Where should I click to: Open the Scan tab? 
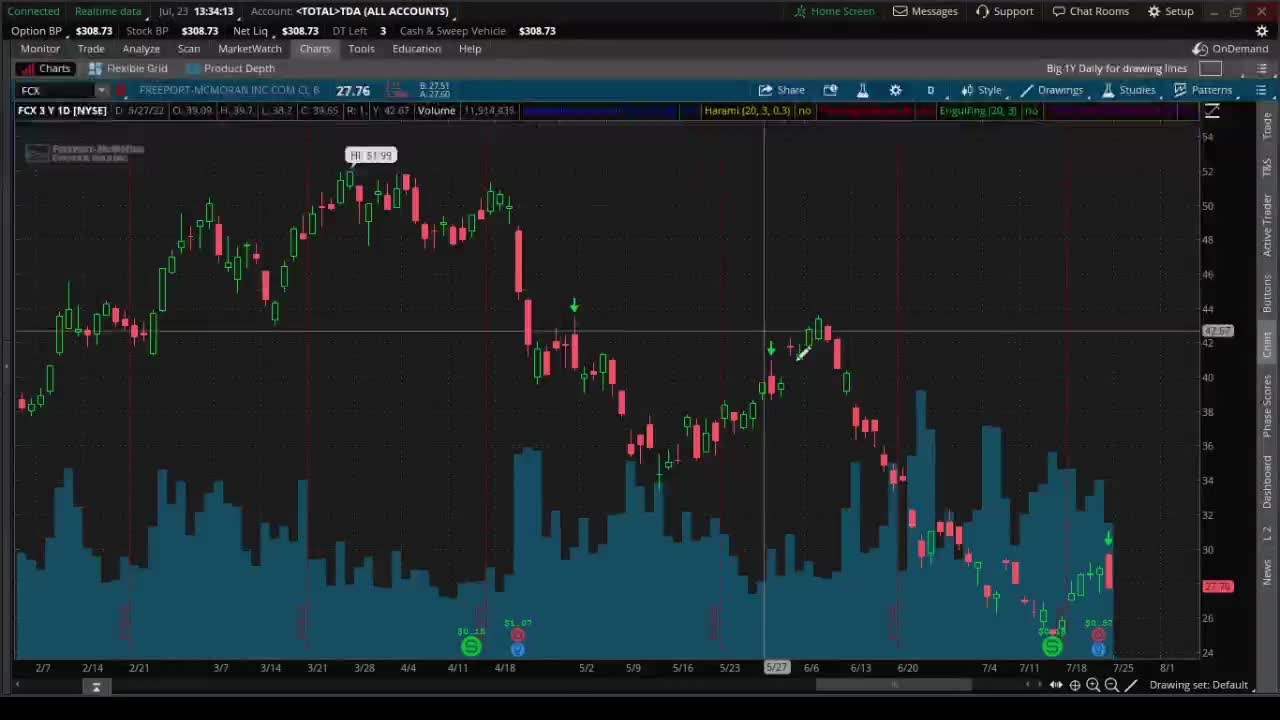(x=189, y=49)
